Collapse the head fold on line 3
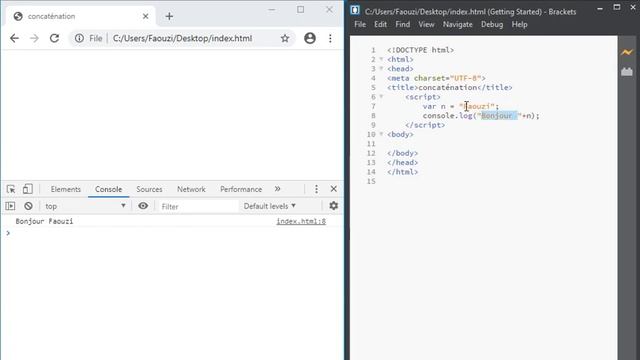Screen dimensions: 640x360 coord(381,69)
